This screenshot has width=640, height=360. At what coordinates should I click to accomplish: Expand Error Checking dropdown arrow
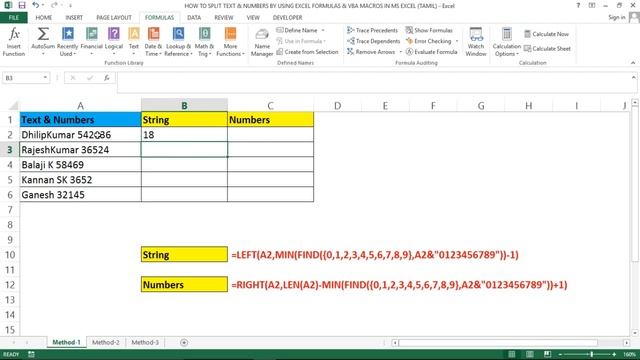(457, 41)
